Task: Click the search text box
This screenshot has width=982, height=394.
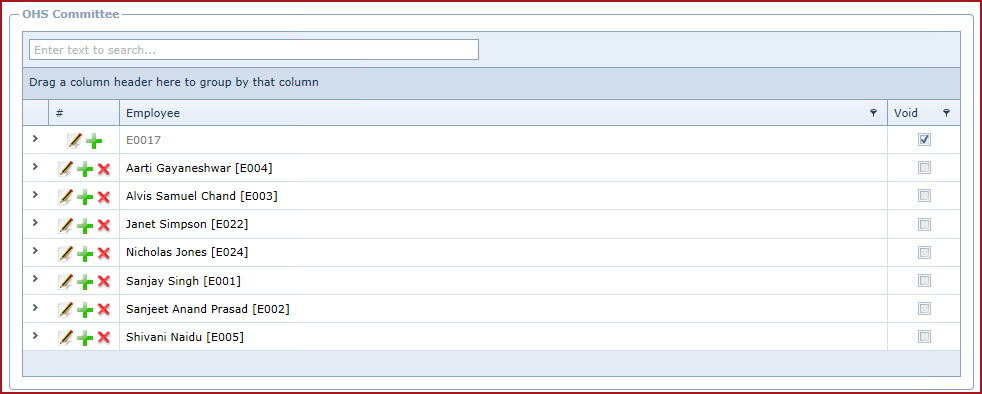Action: point(254,49)
